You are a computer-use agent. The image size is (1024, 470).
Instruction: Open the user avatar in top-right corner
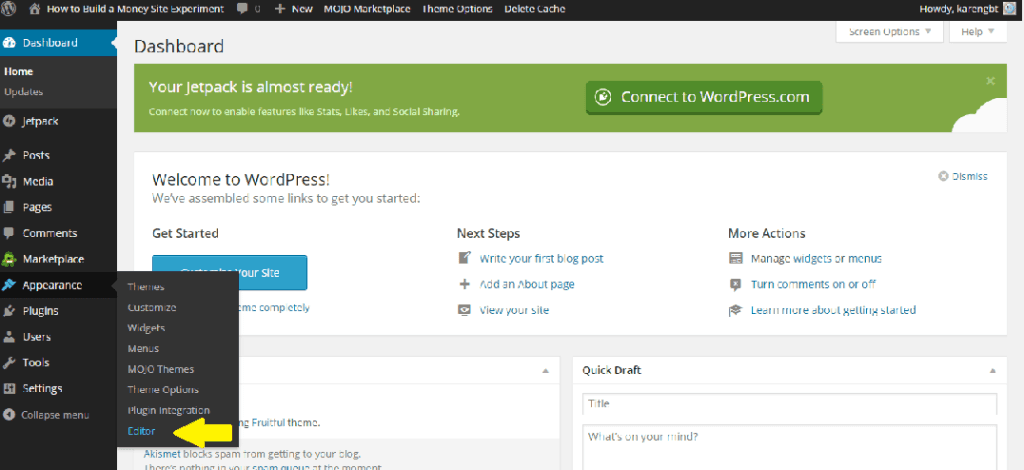click(x=1009, y=9)
